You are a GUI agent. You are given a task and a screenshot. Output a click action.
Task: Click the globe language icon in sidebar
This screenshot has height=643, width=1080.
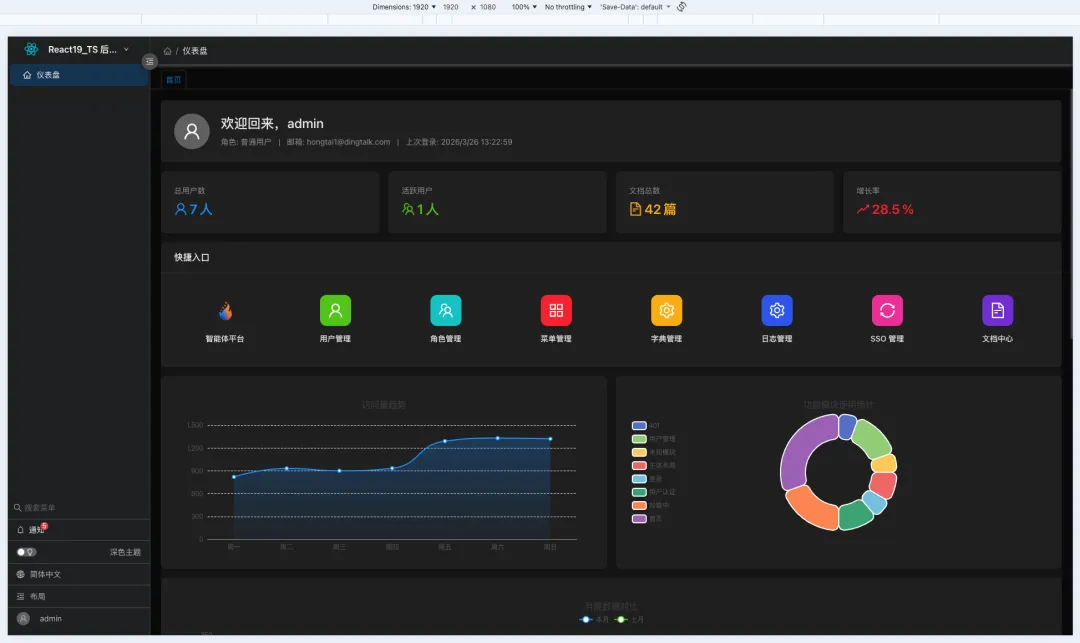click(21, 574)
